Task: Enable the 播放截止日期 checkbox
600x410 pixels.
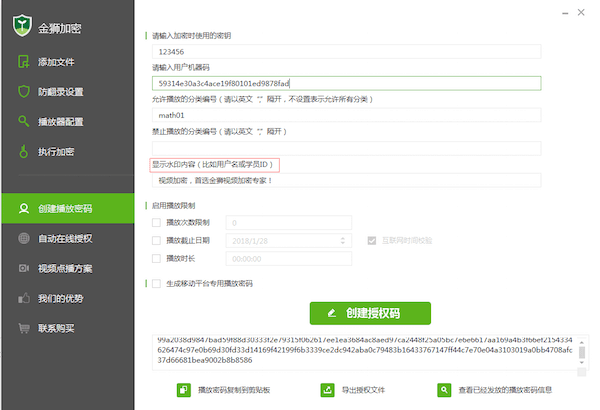Action: pyautogui.click(x=156, y=240)
